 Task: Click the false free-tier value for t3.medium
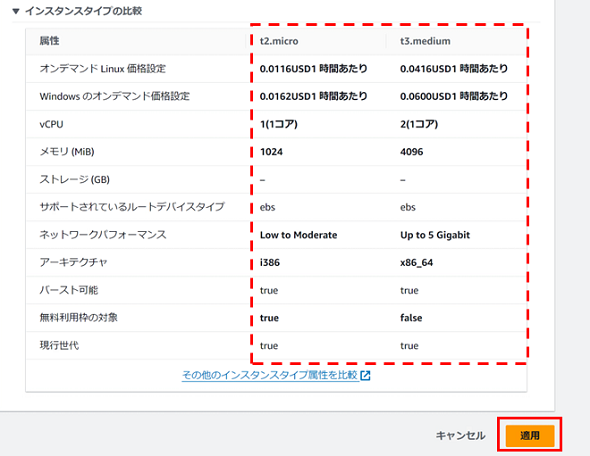411,318
